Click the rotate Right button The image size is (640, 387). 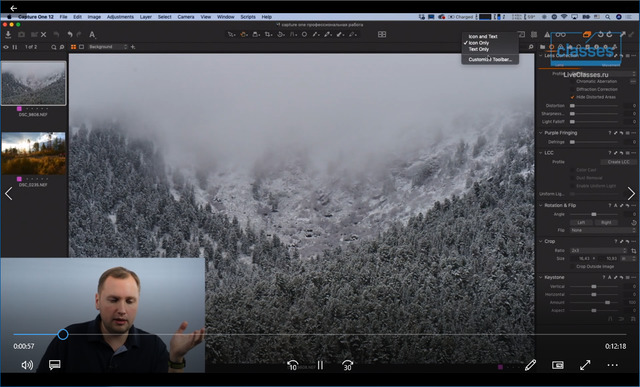[x=606, y=222]
